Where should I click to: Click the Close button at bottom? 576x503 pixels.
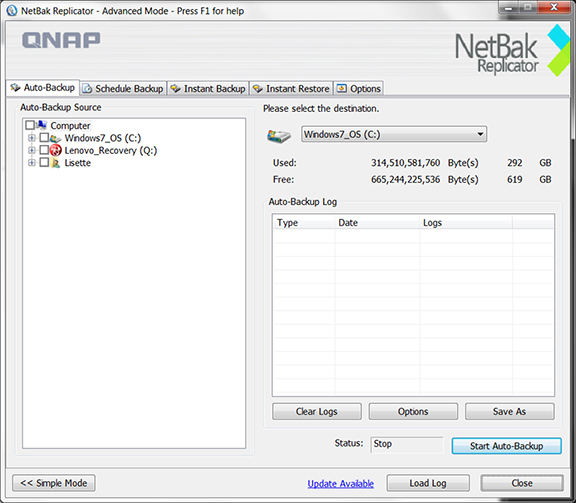pos(522,483)
